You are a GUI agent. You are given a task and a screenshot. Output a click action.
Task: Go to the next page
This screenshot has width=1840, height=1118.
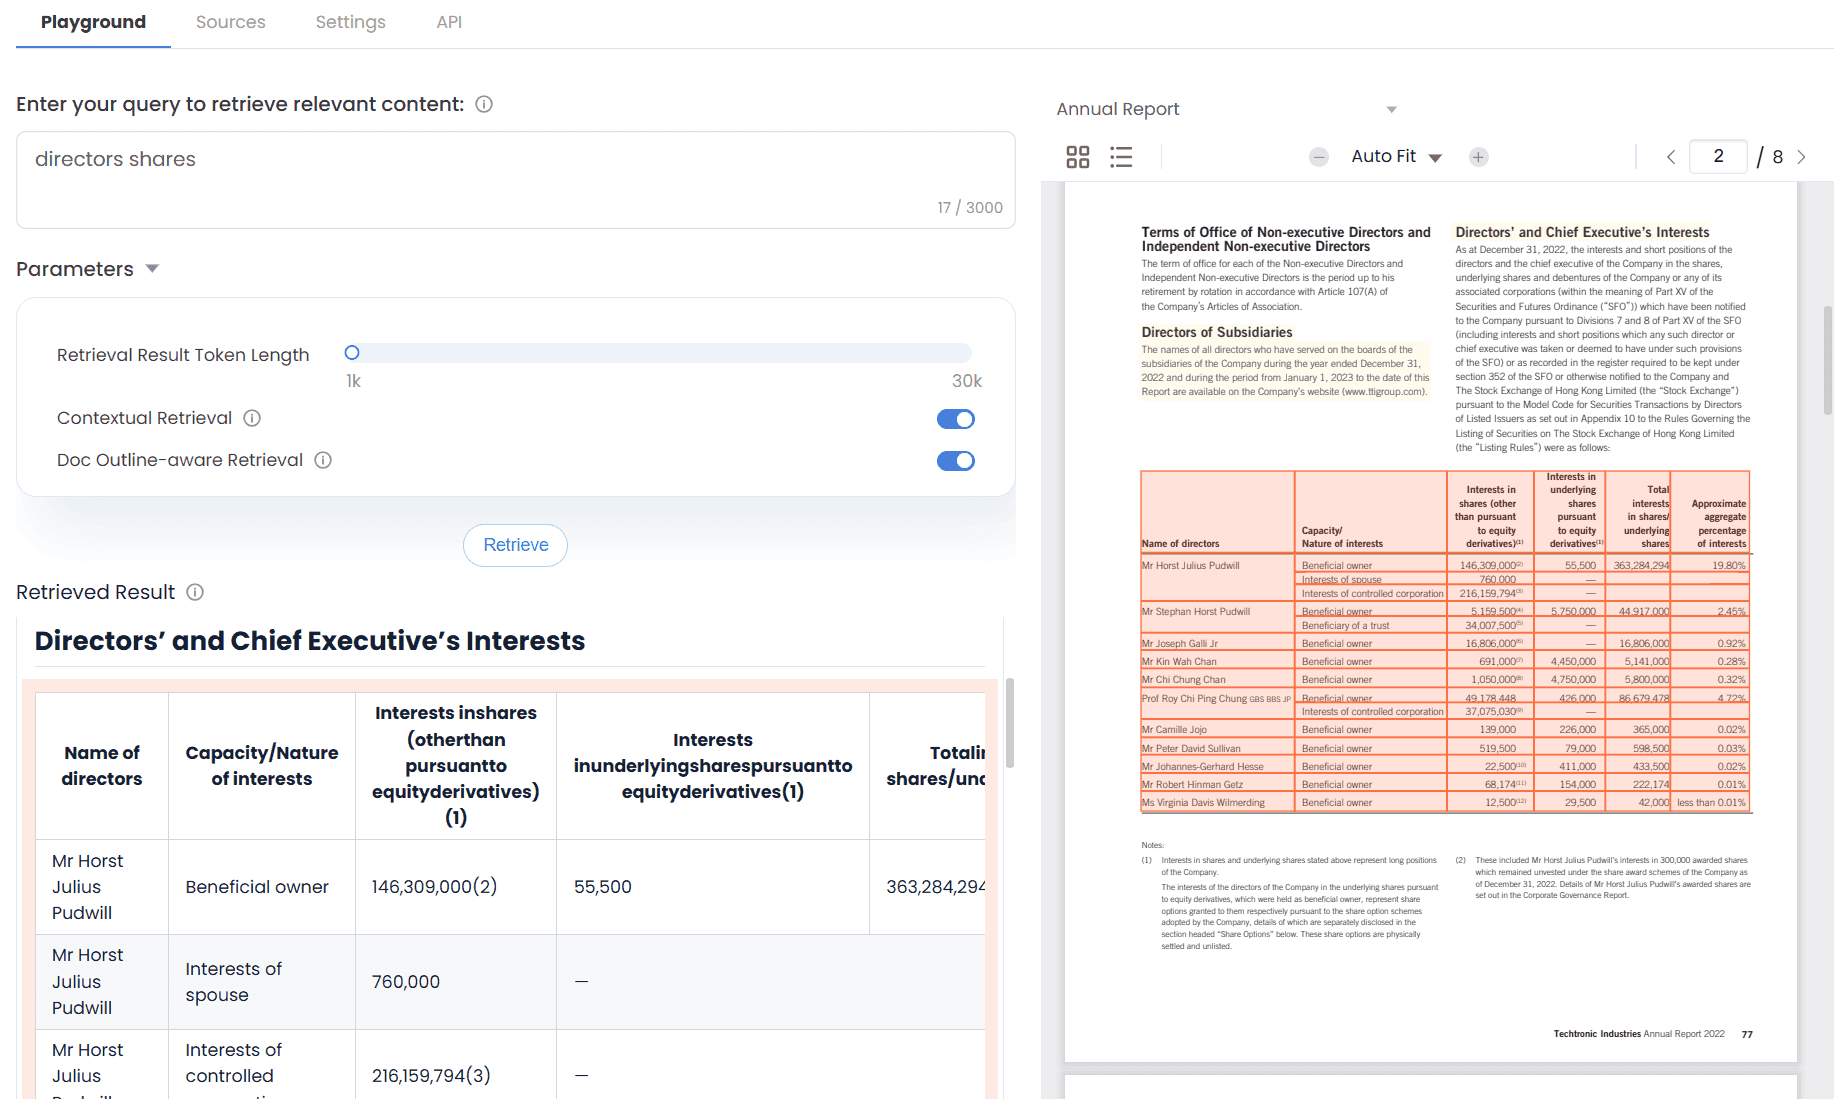click(x=1801, y=157)
